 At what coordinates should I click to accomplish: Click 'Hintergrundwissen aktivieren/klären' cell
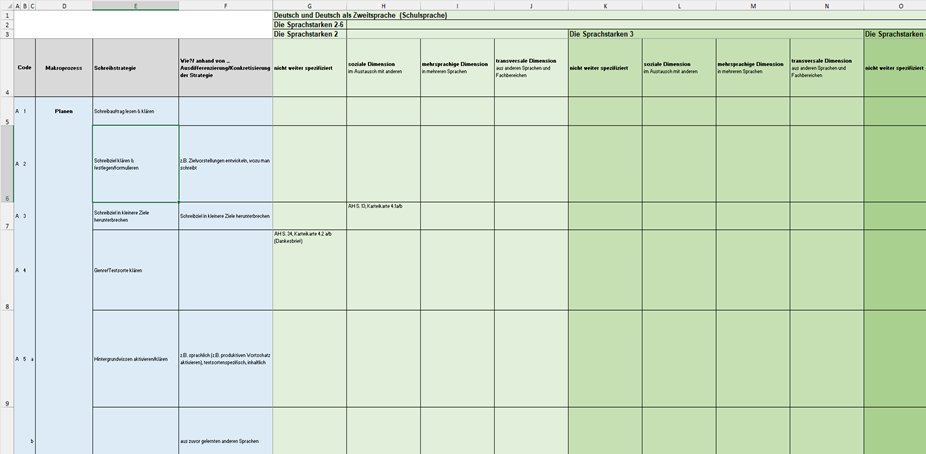pos(135,358)
